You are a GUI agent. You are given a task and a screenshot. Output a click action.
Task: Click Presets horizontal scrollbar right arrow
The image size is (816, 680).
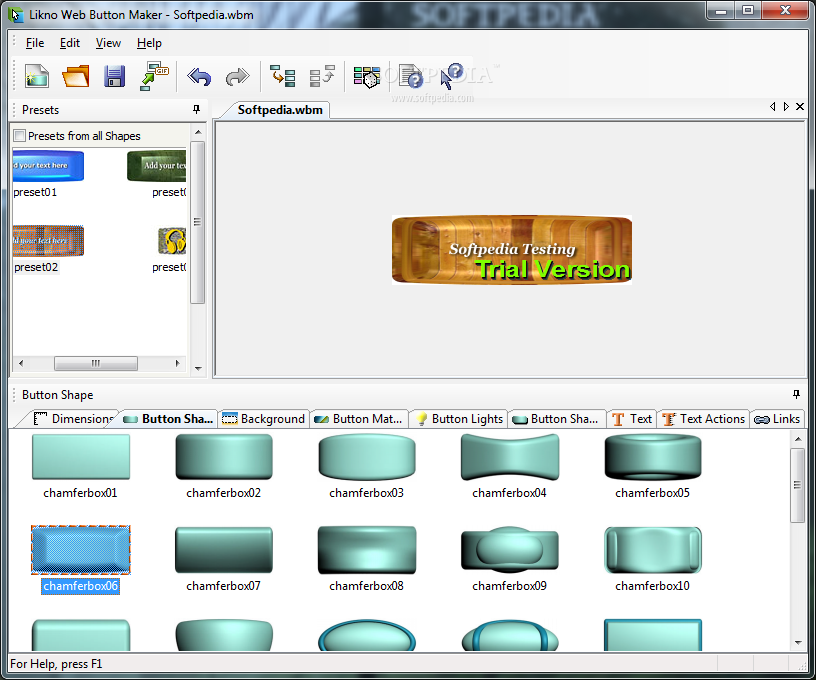tap(177, 363)
